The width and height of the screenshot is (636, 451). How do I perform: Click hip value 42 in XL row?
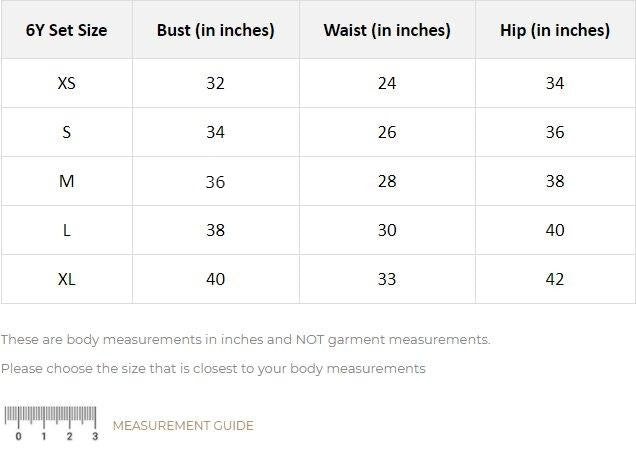(x=555, y=279)
